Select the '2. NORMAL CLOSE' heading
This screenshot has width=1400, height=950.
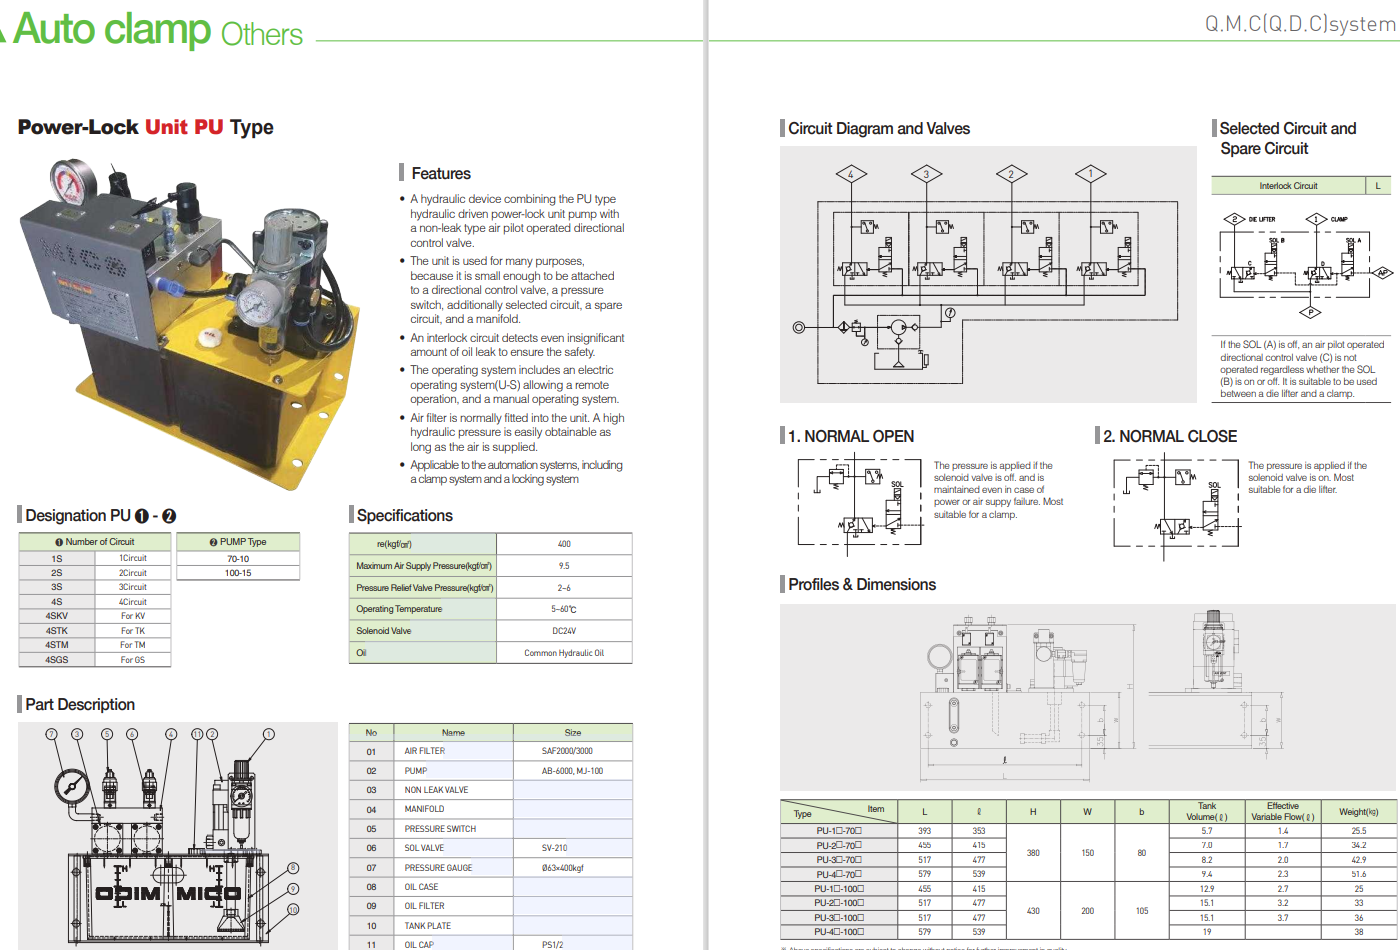[1170, 436]
